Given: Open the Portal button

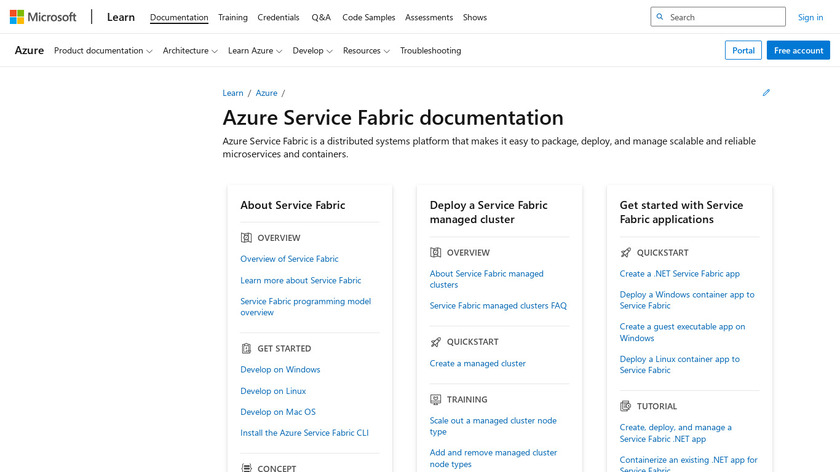Looking at the screenshot, I should 743,51.
